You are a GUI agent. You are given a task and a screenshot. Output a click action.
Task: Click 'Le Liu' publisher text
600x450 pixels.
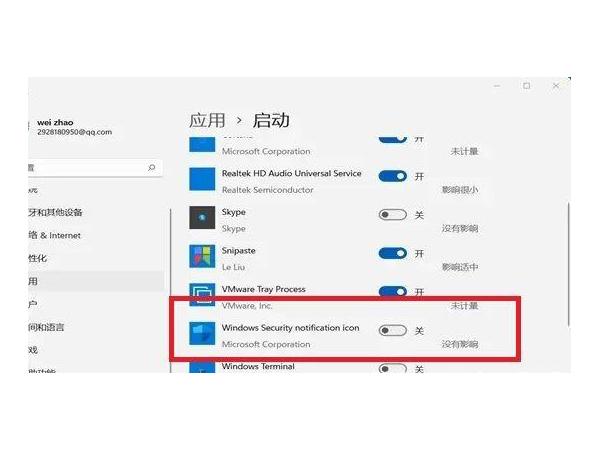(233, 267)
